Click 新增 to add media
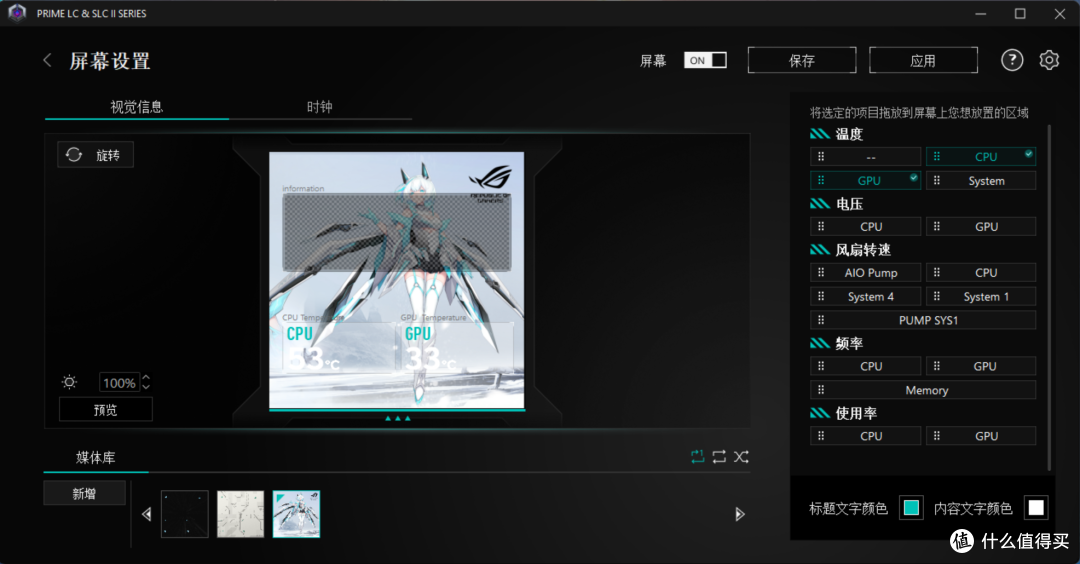 point(84,494)
